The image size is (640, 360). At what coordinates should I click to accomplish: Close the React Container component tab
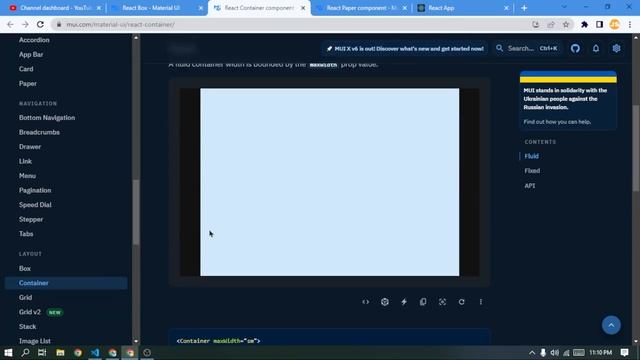click(x=303, y=8)
